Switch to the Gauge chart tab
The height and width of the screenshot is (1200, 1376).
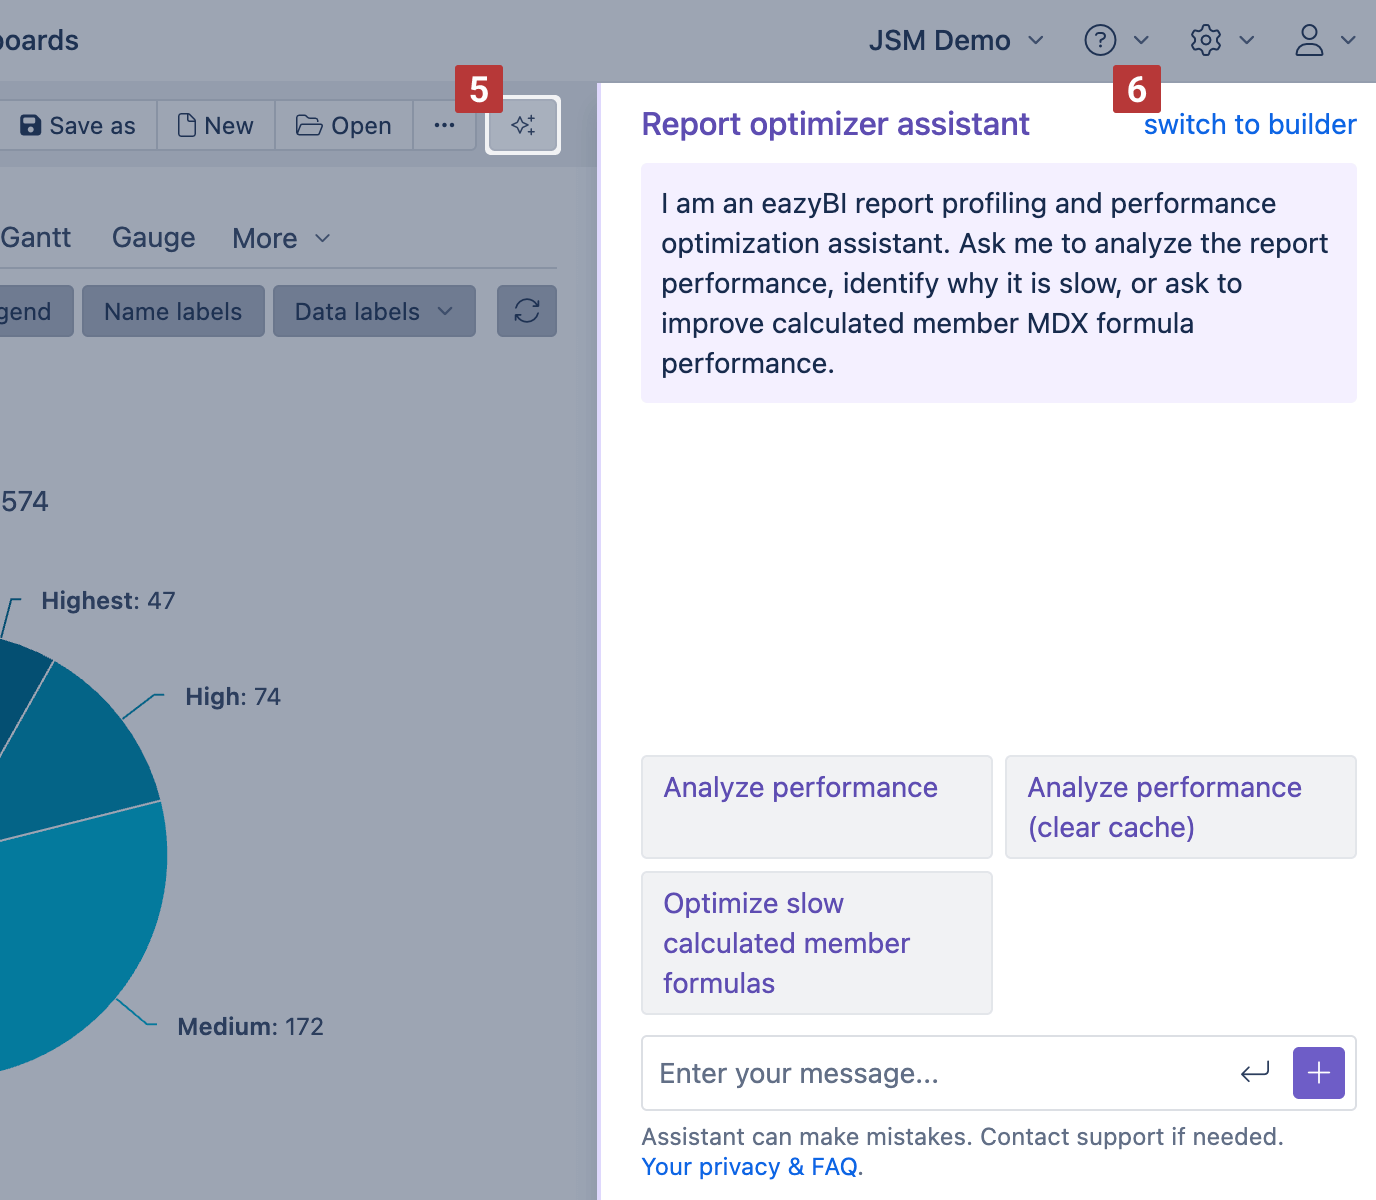(x=153, y=238)
